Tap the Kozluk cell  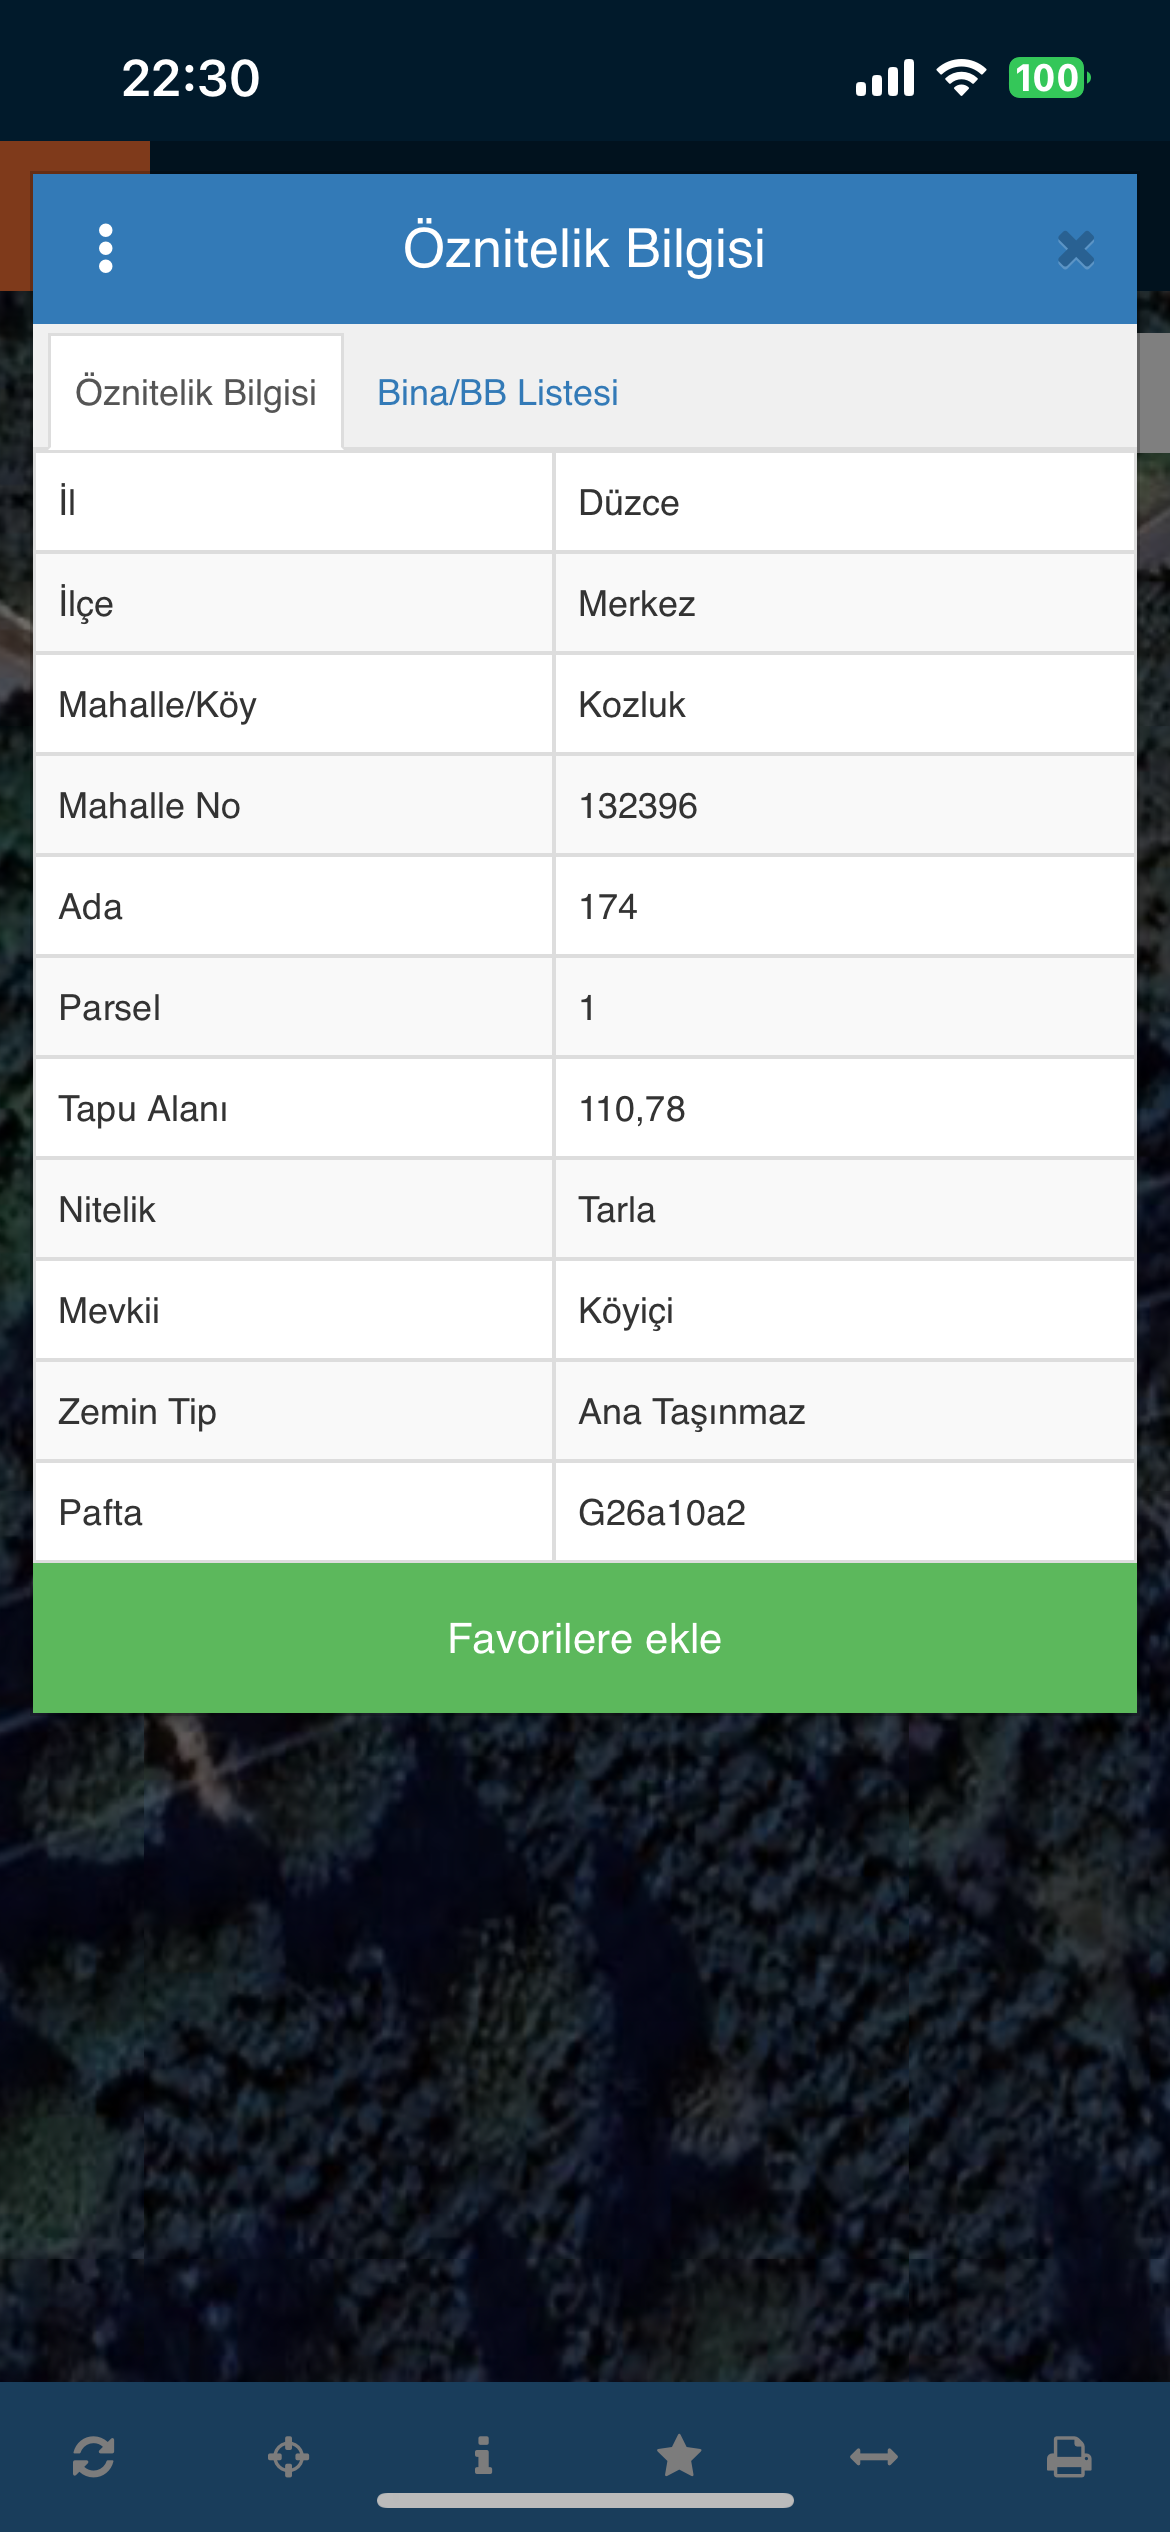pos(632,705)
